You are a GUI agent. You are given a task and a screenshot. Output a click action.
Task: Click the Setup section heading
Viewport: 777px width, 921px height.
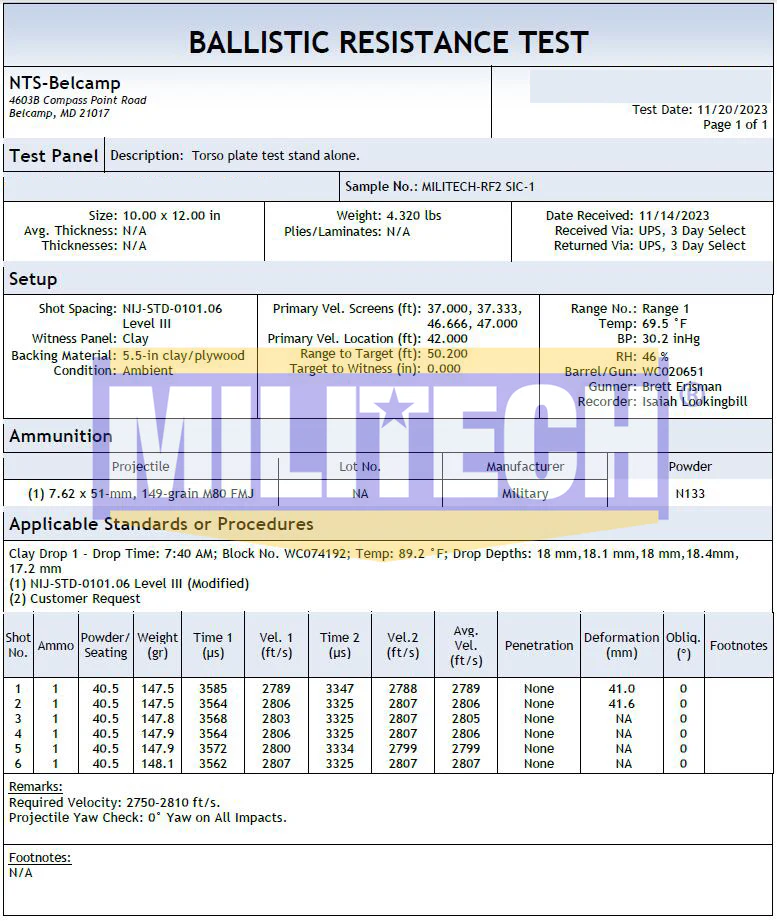[33, 278]
